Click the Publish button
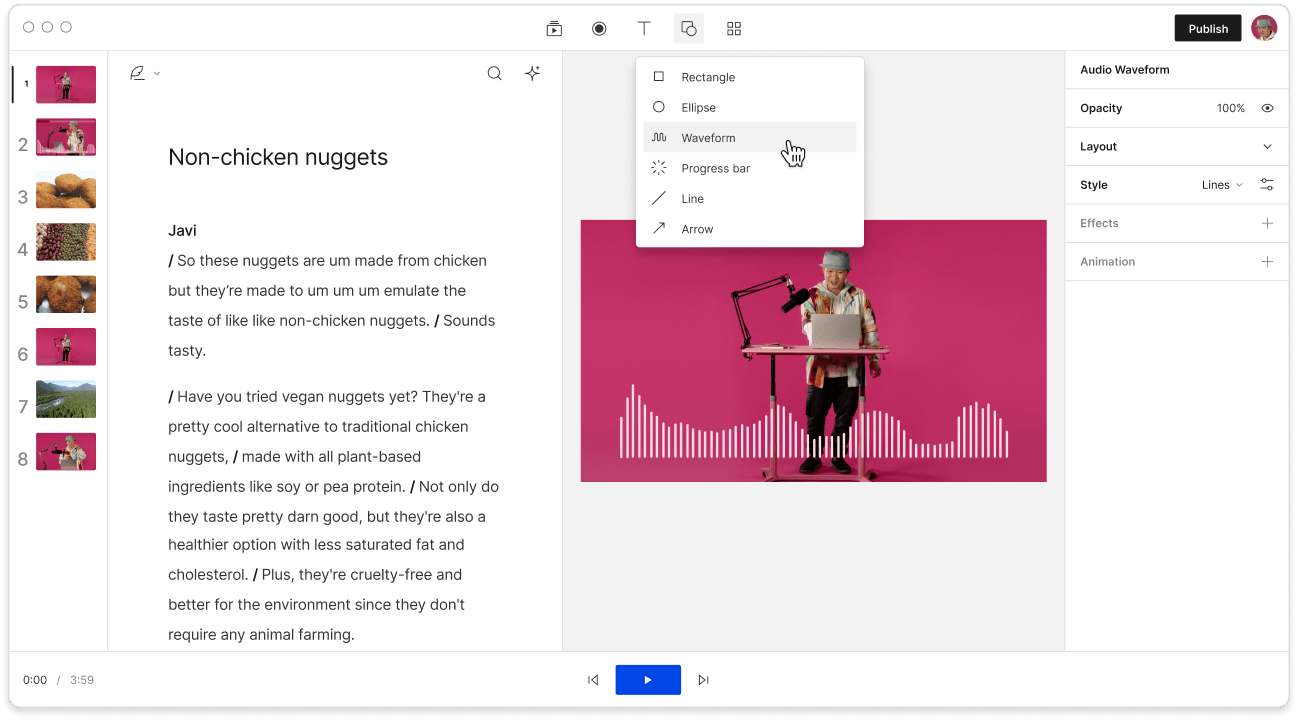Screen dimensions: 1298x720 point(1207,28)
